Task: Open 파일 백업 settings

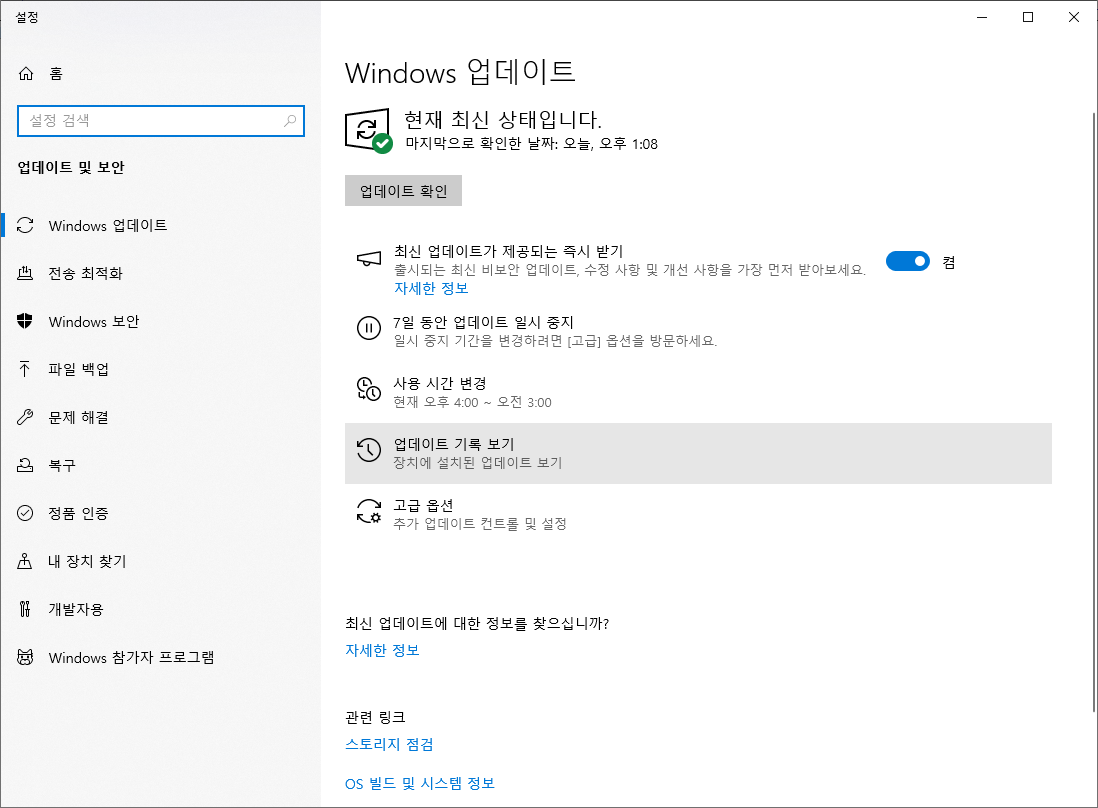Action: click(x=160, y=369)
